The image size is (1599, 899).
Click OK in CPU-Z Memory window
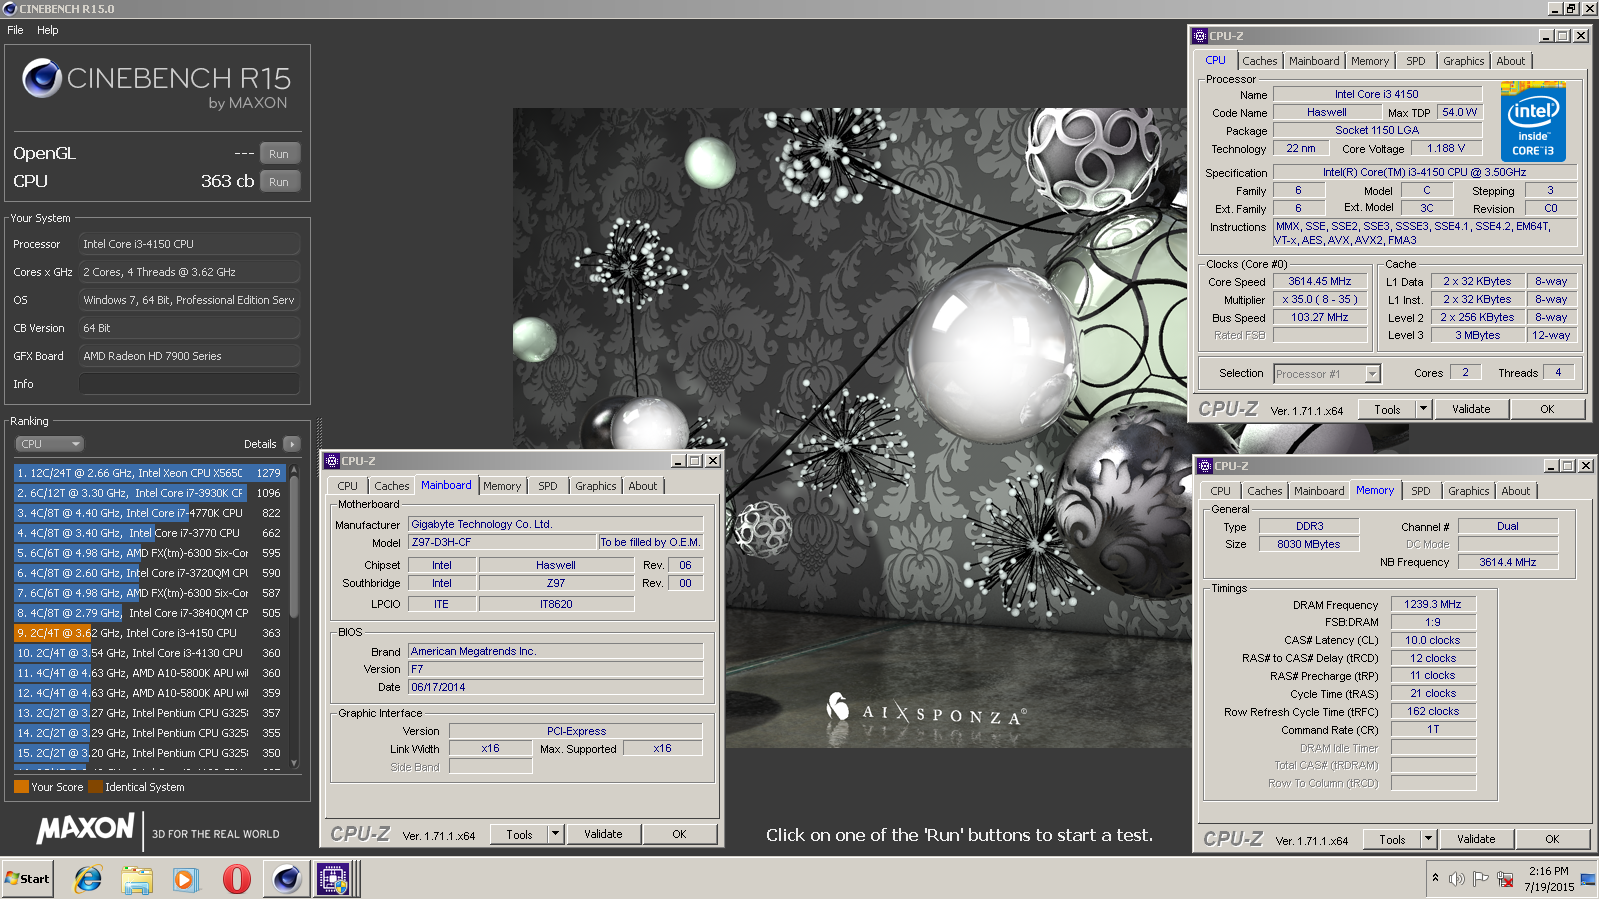[1552, 839]
